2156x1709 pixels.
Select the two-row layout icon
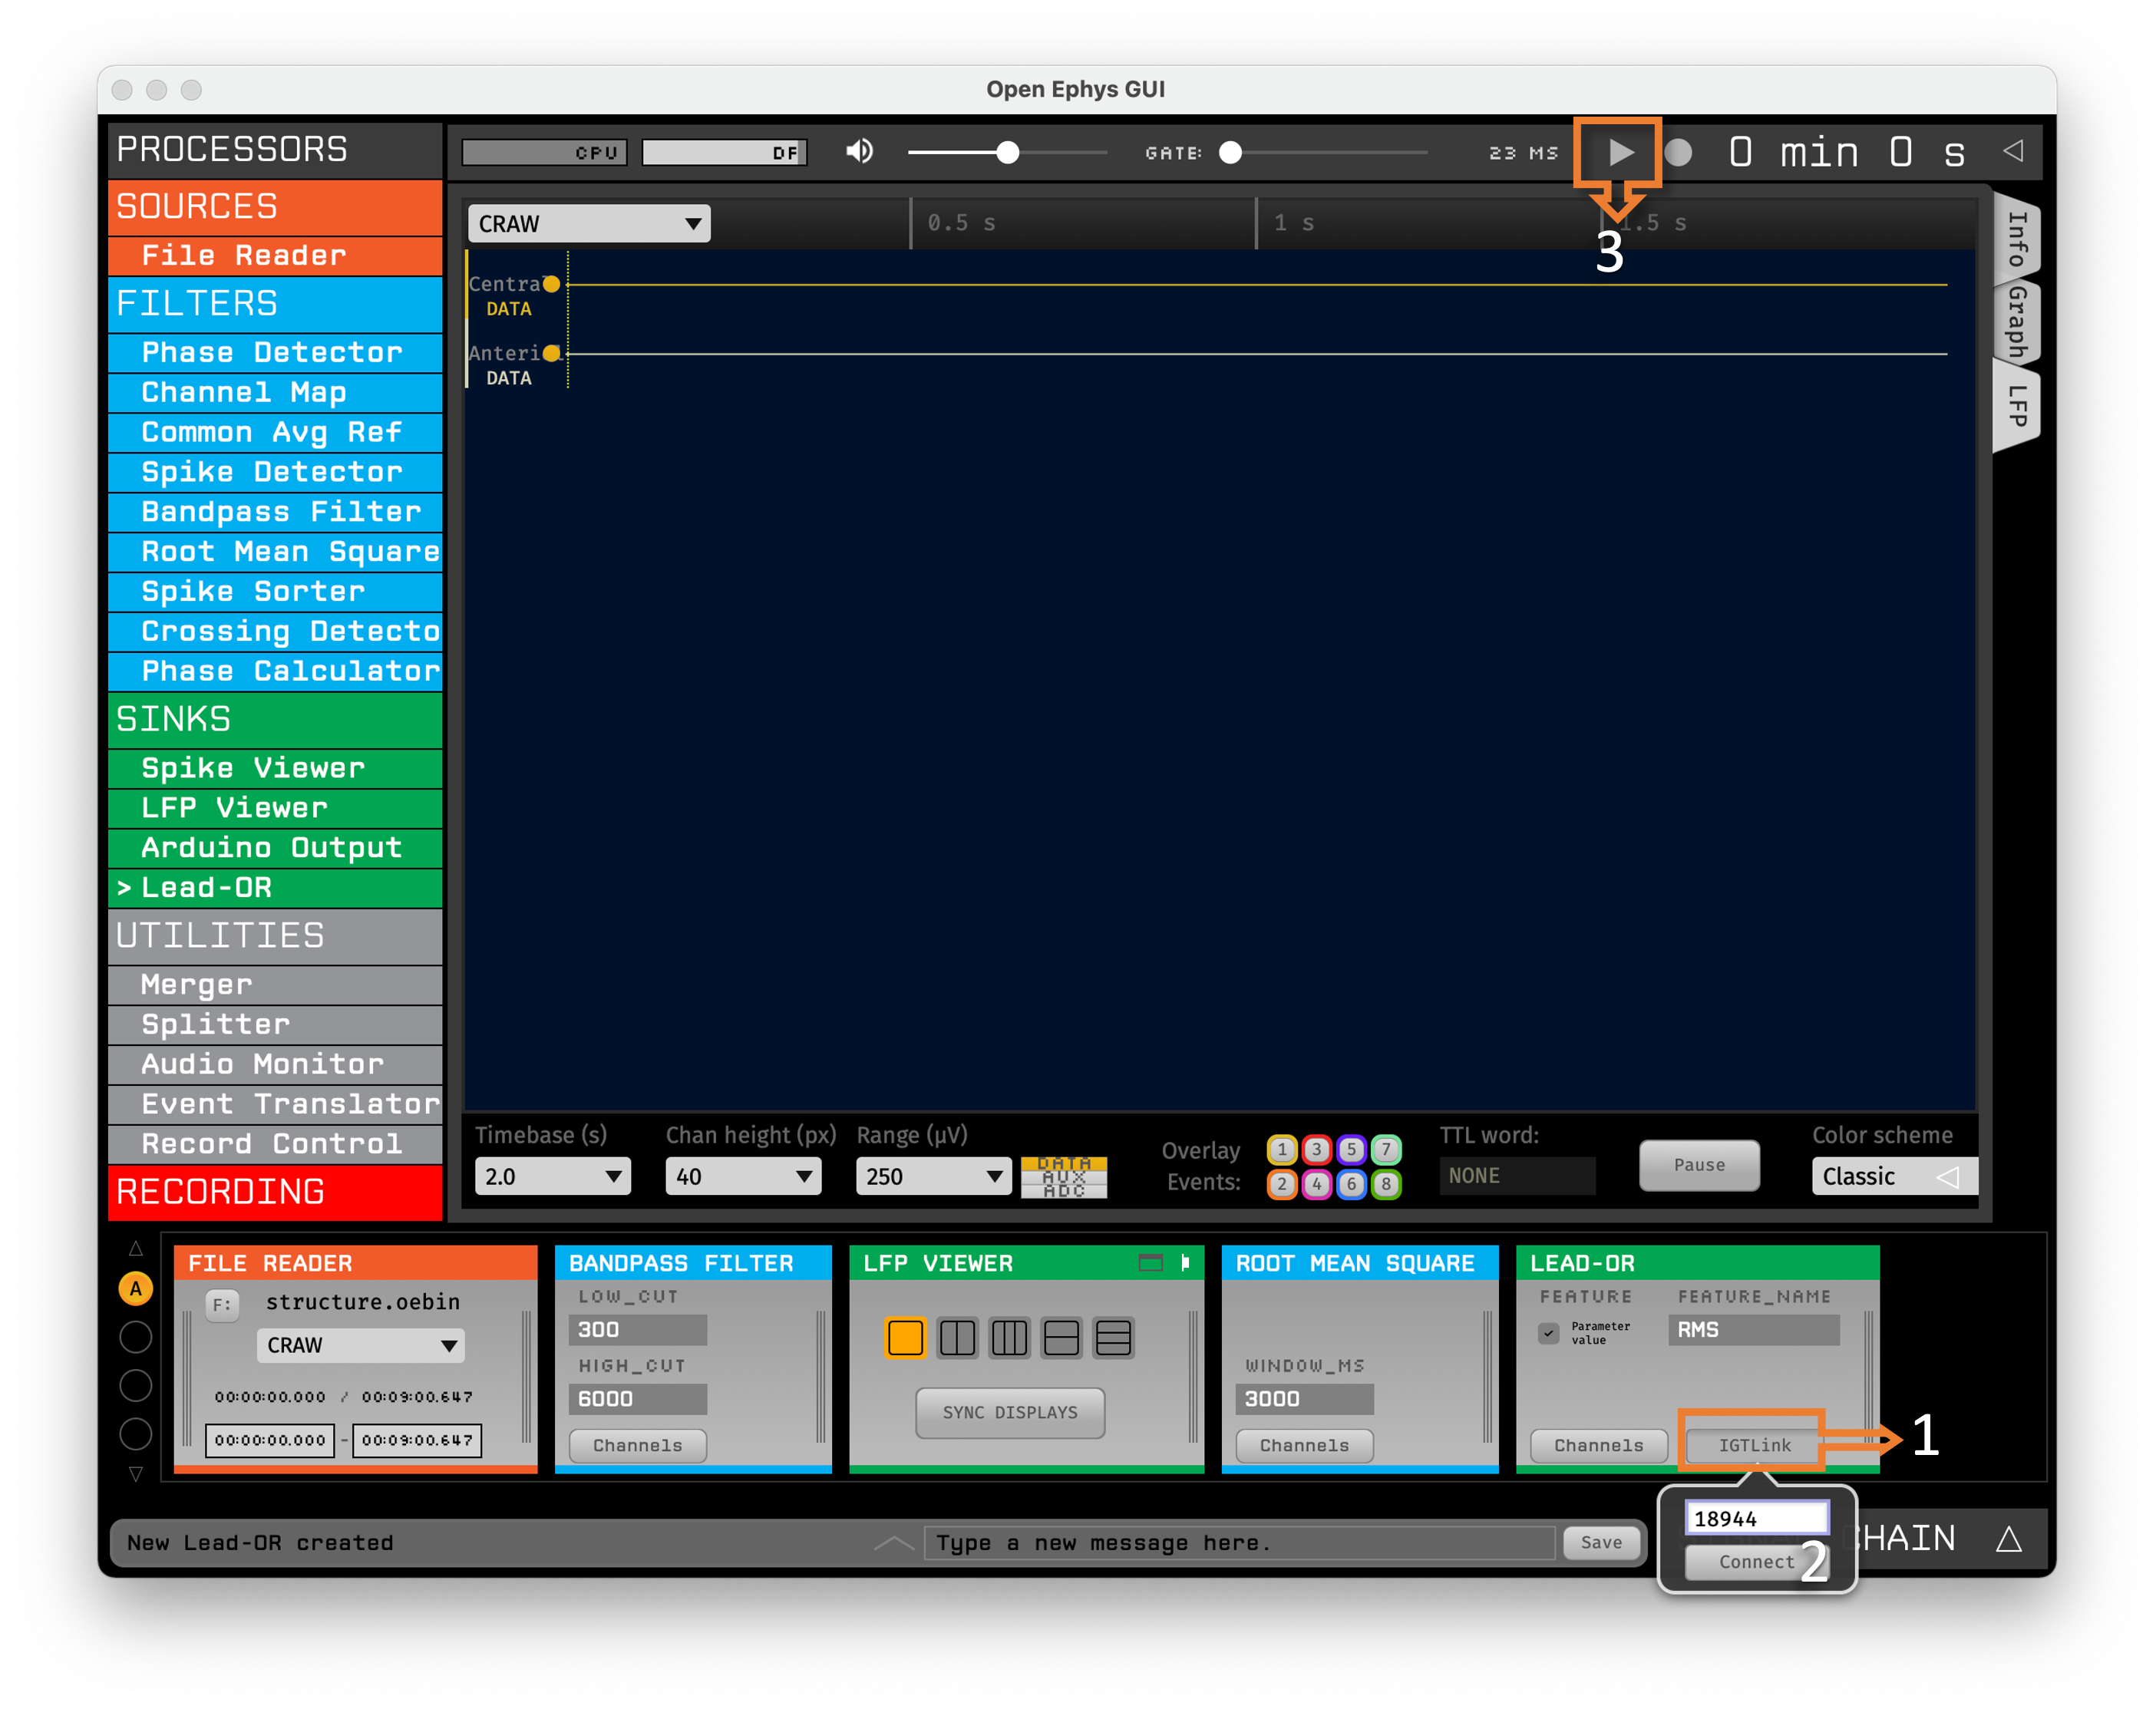[x=1061, y=1337]
